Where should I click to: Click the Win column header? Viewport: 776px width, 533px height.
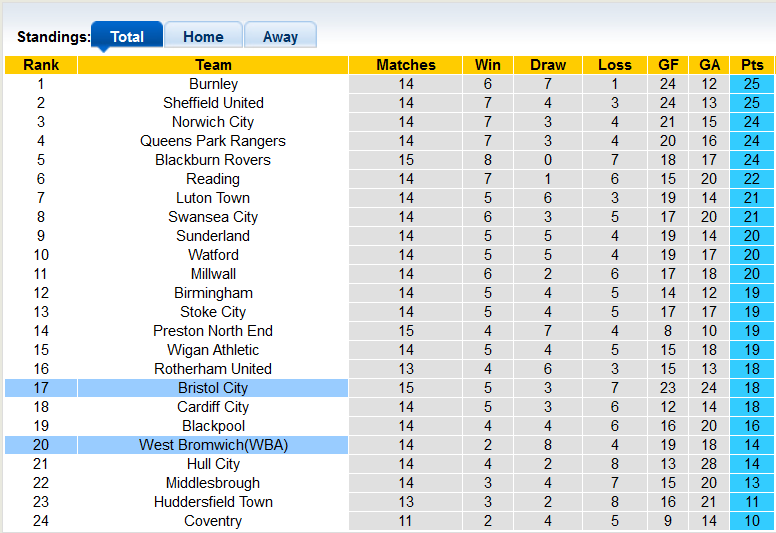click(488, 65)
